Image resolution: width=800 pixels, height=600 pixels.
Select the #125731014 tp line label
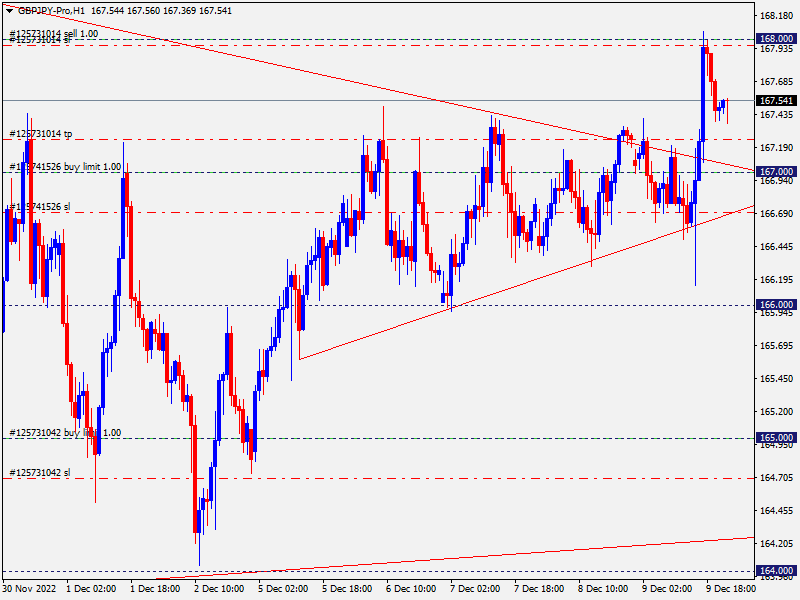[41, 134]
